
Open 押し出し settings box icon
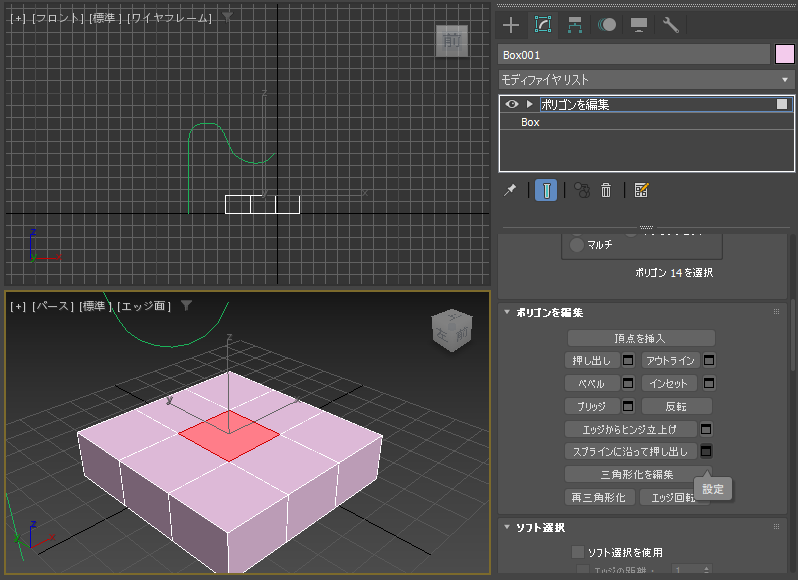point(628,361)
